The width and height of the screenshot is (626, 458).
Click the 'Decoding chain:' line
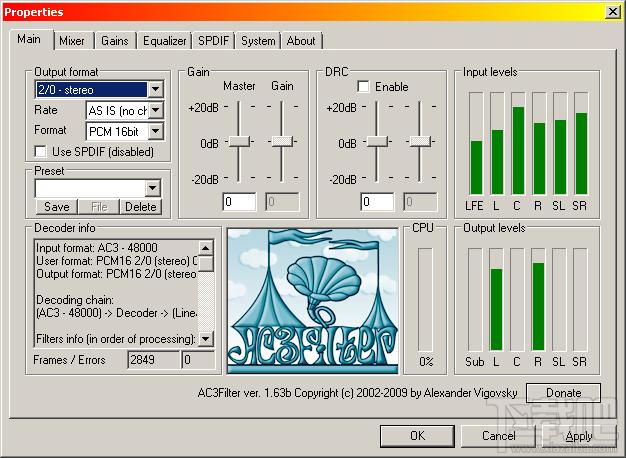[x=75, y=300]
